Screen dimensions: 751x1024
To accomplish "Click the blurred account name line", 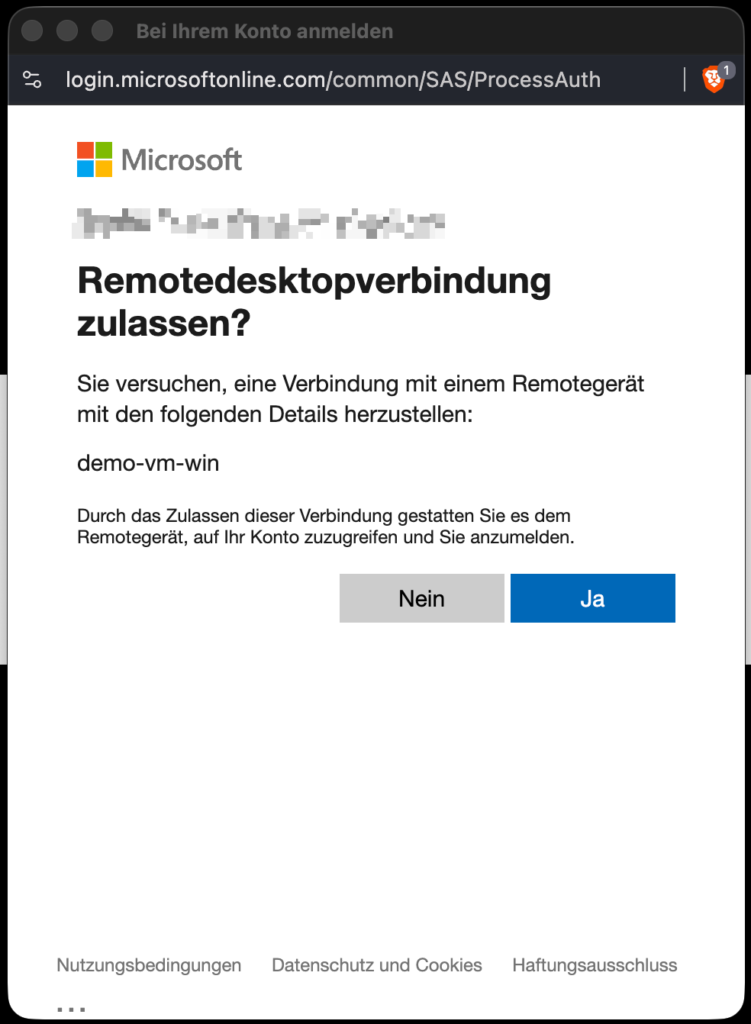I will (259, 223).
